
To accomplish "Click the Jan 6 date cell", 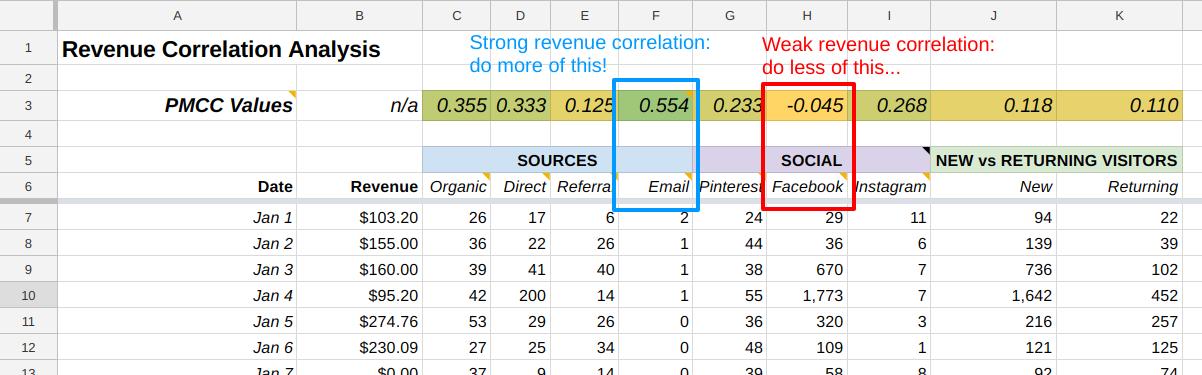I will (177, 347).
